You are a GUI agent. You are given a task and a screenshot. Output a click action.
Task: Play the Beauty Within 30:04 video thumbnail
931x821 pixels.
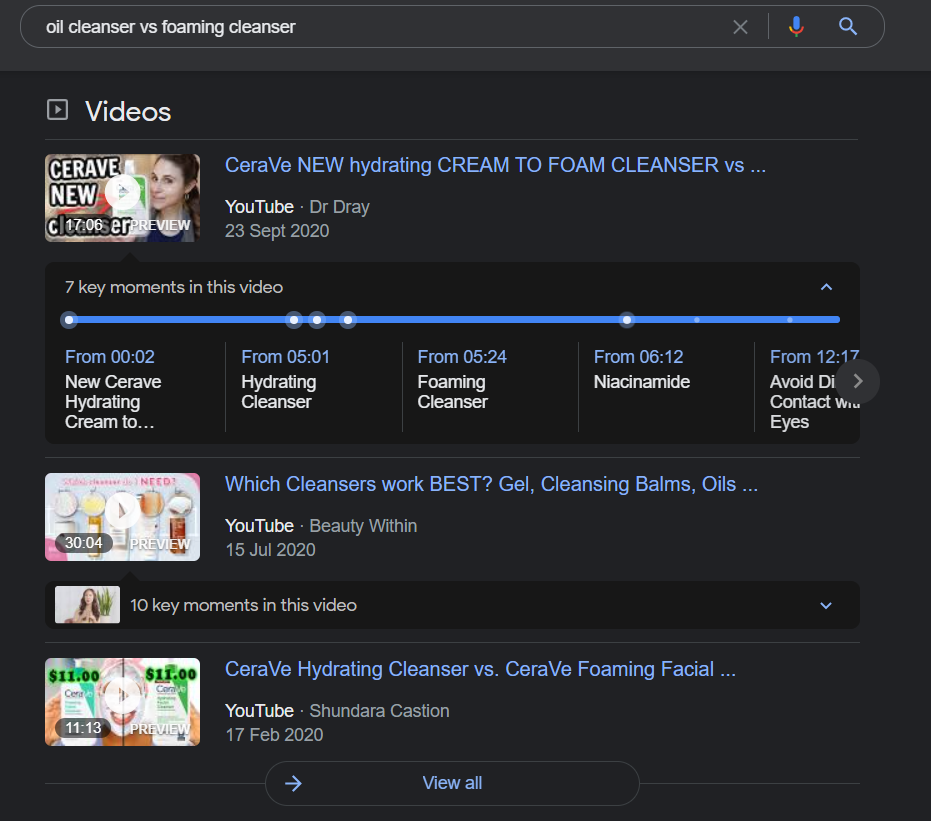pyautogui.click(x=122, y=517)
